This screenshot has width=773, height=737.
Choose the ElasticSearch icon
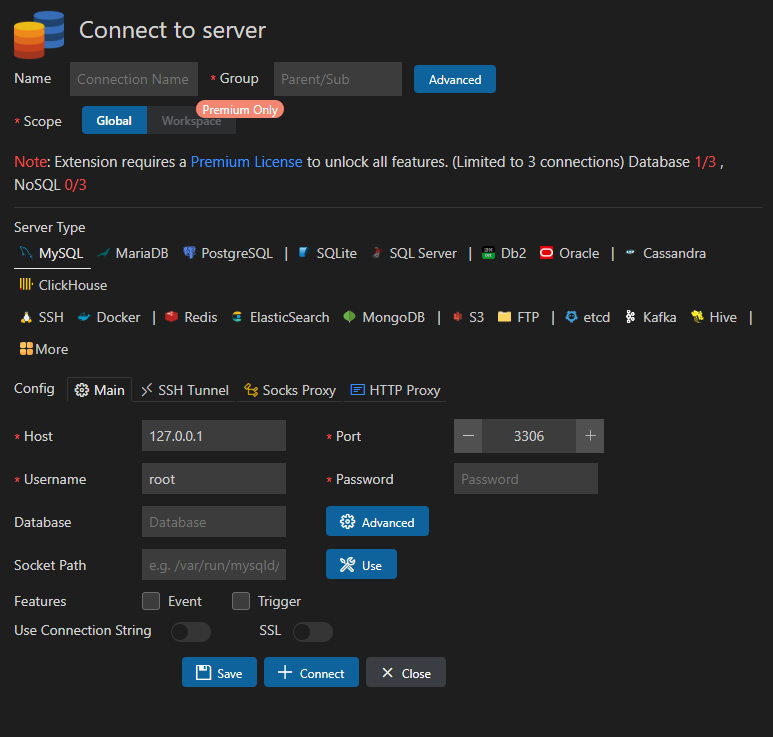pos(237,316)
